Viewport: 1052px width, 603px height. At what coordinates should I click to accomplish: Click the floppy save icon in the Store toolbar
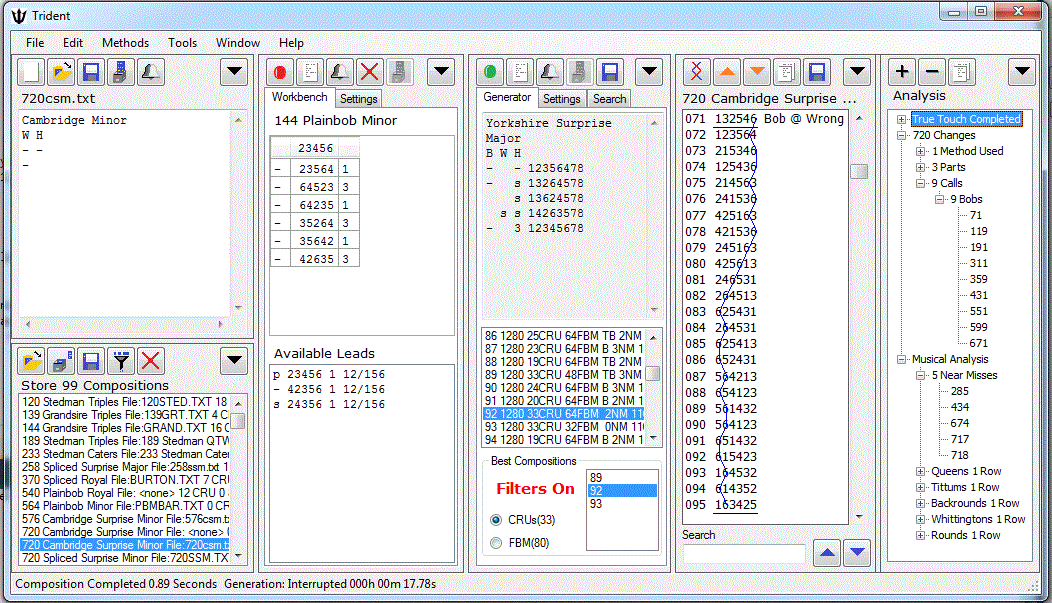coord(91,362)
